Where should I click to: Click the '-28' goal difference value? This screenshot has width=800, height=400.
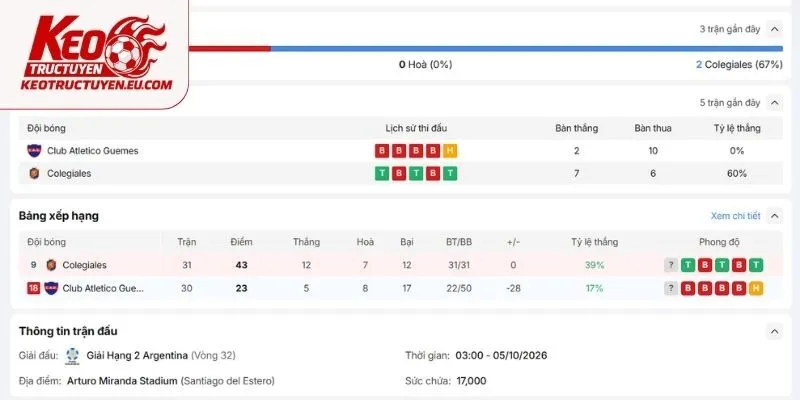513,288
